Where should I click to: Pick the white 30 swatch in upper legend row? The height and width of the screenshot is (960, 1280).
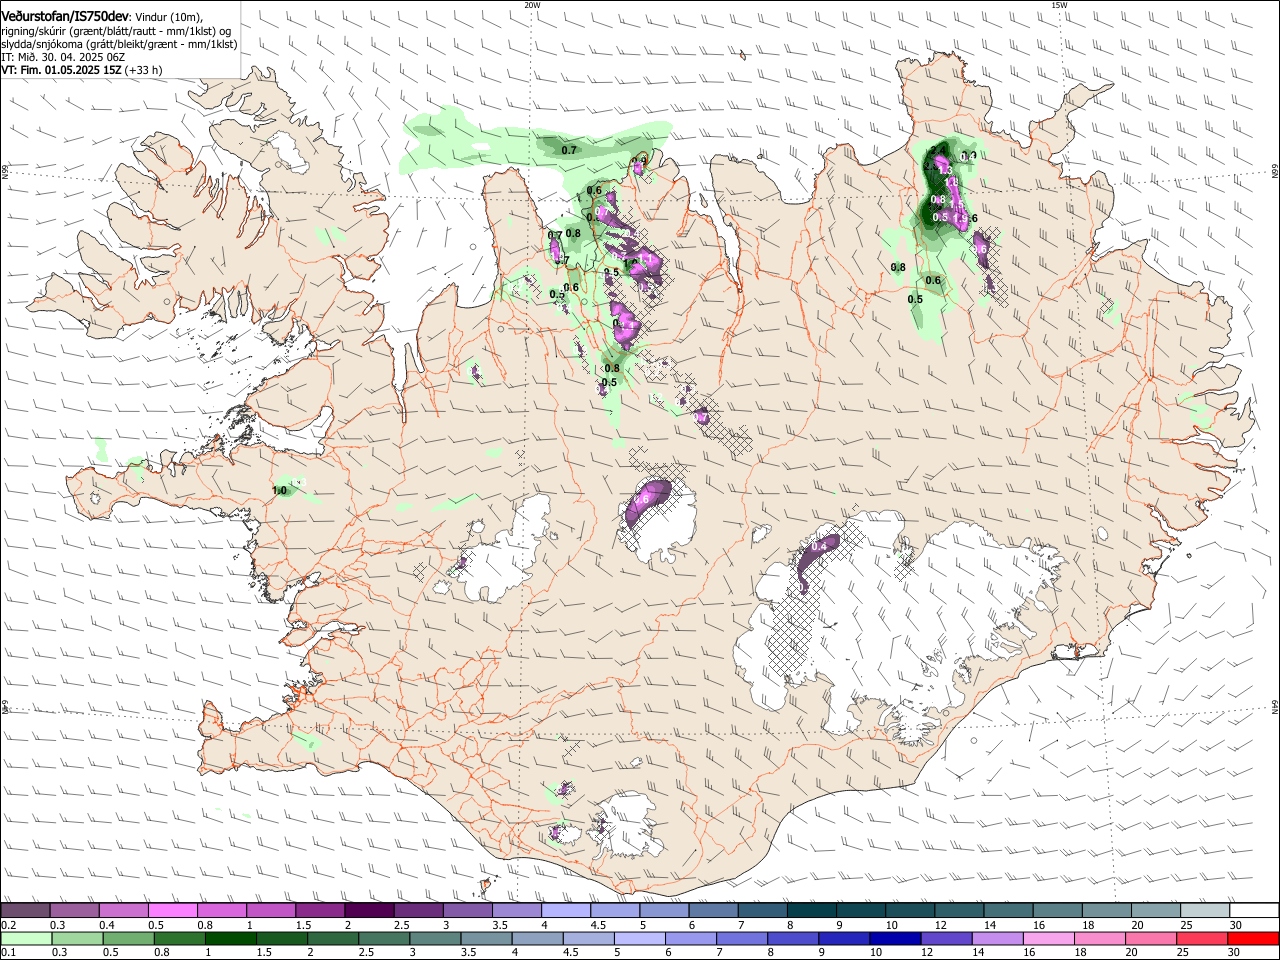pyautogui.click(x=1255, y=911)
